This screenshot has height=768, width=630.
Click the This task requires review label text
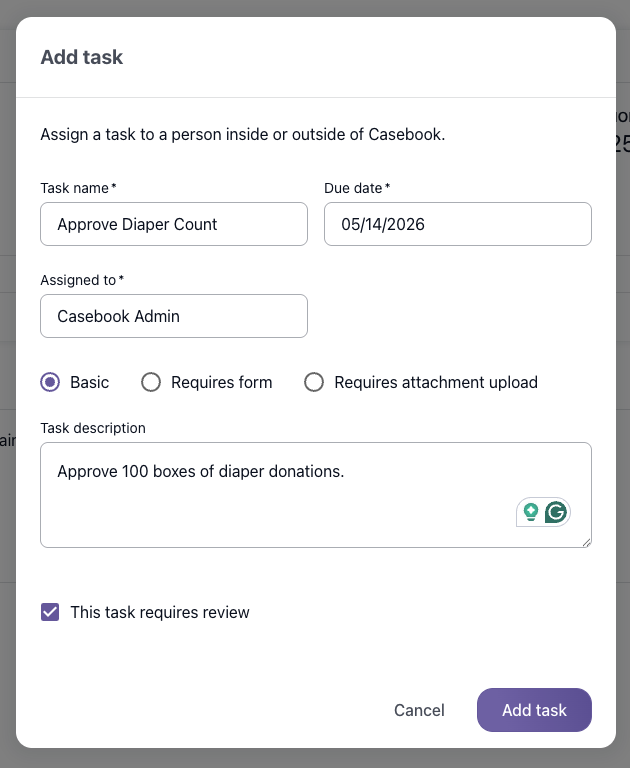[160, 612]
